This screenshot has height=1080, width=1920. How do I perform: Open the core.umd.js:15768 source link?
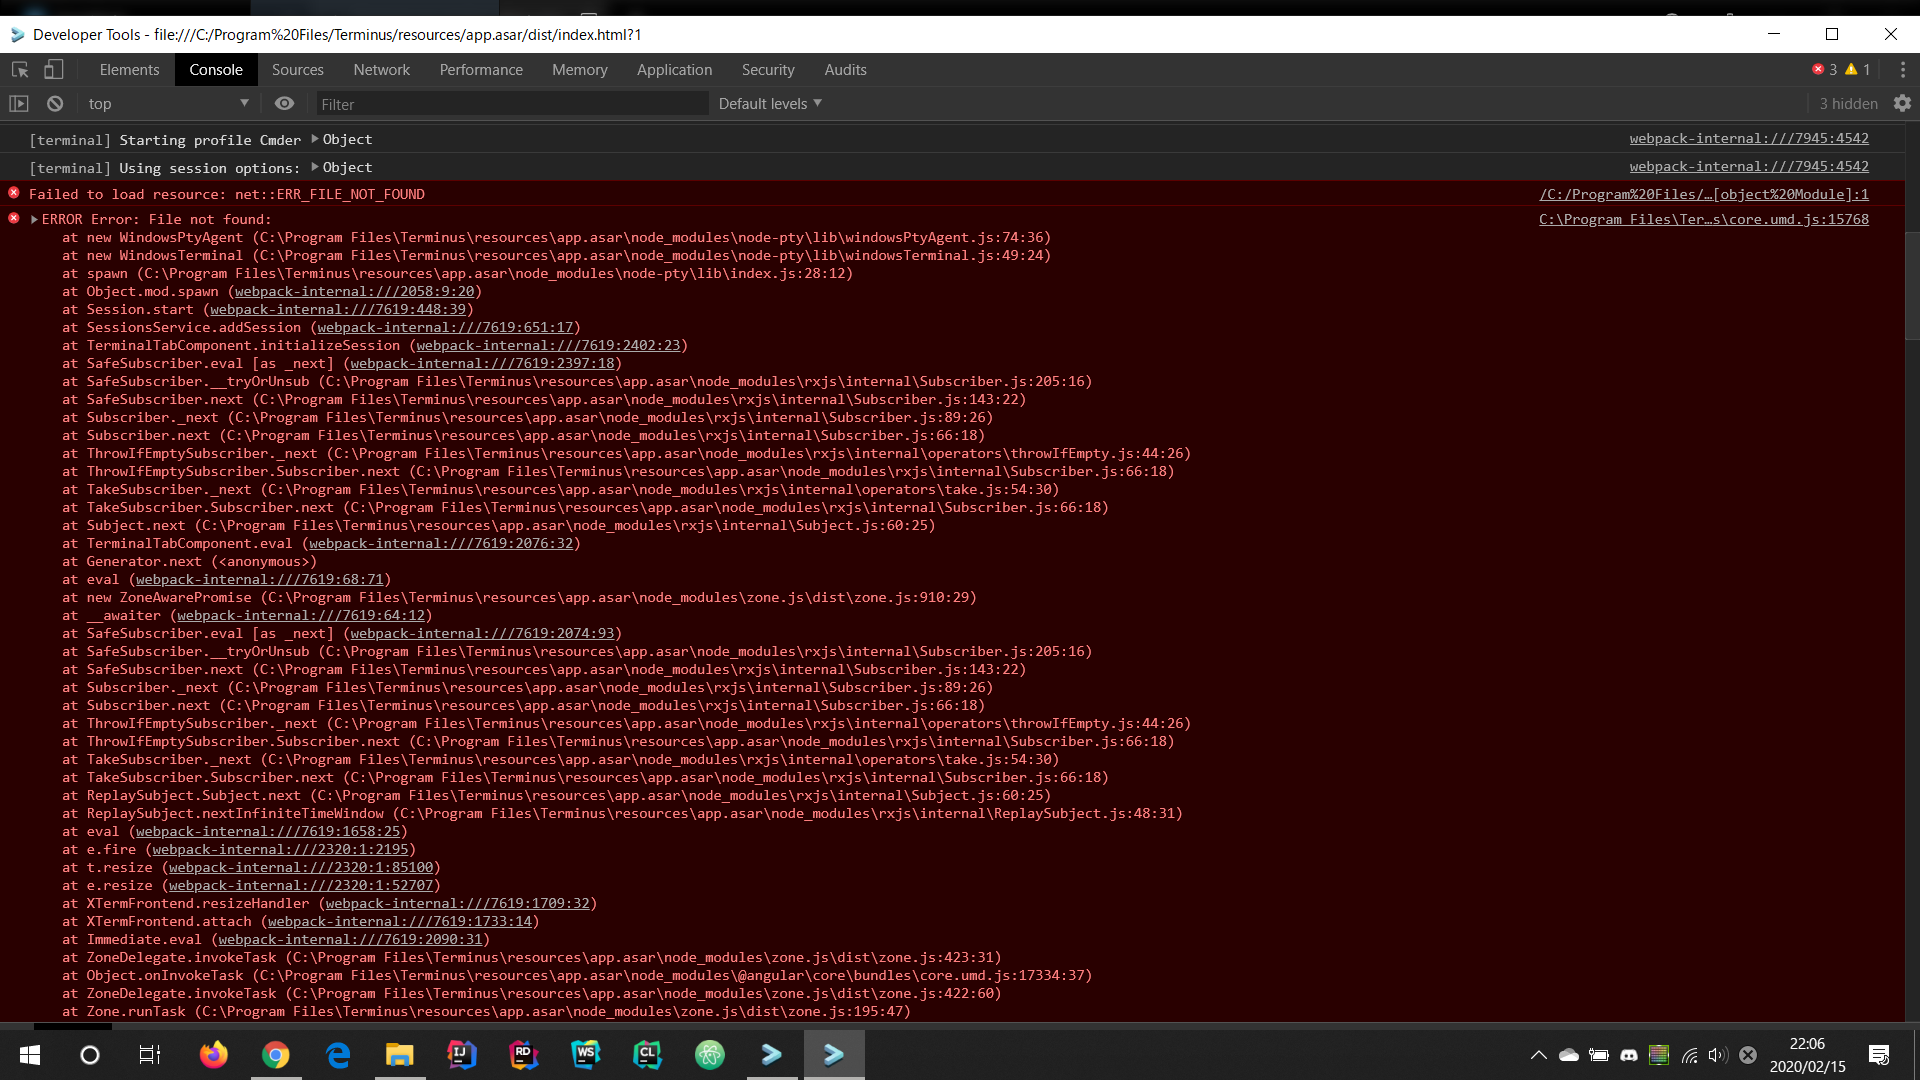1706,219
